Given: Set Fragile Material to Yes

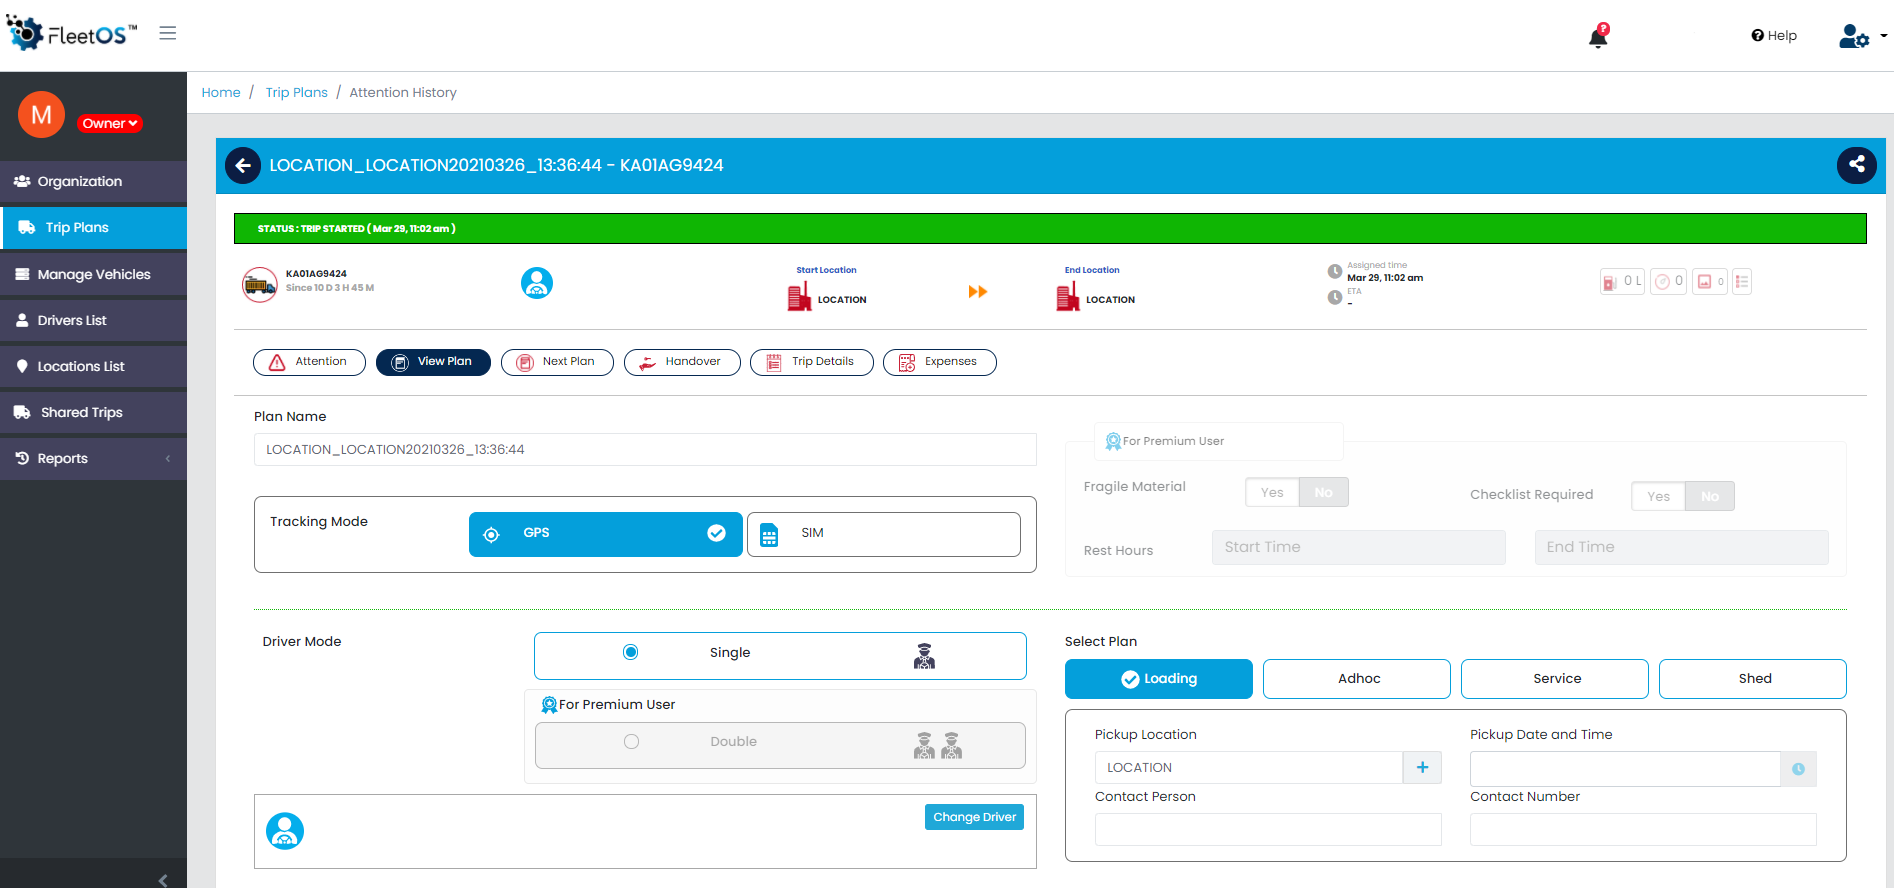Looking at the screenshot, I should click(x=1272, y=492).
